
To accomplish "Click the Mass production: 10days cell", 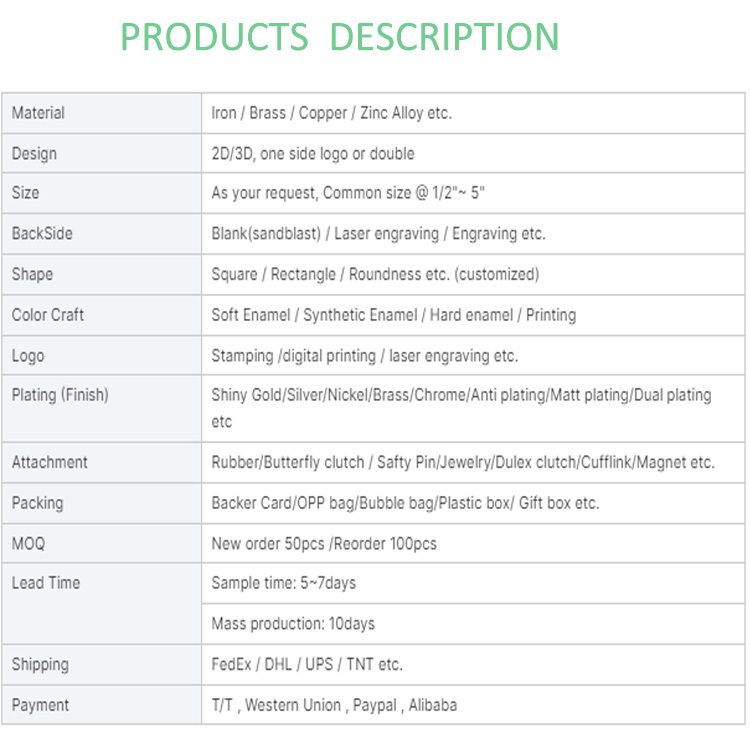I will pos(293,624).
